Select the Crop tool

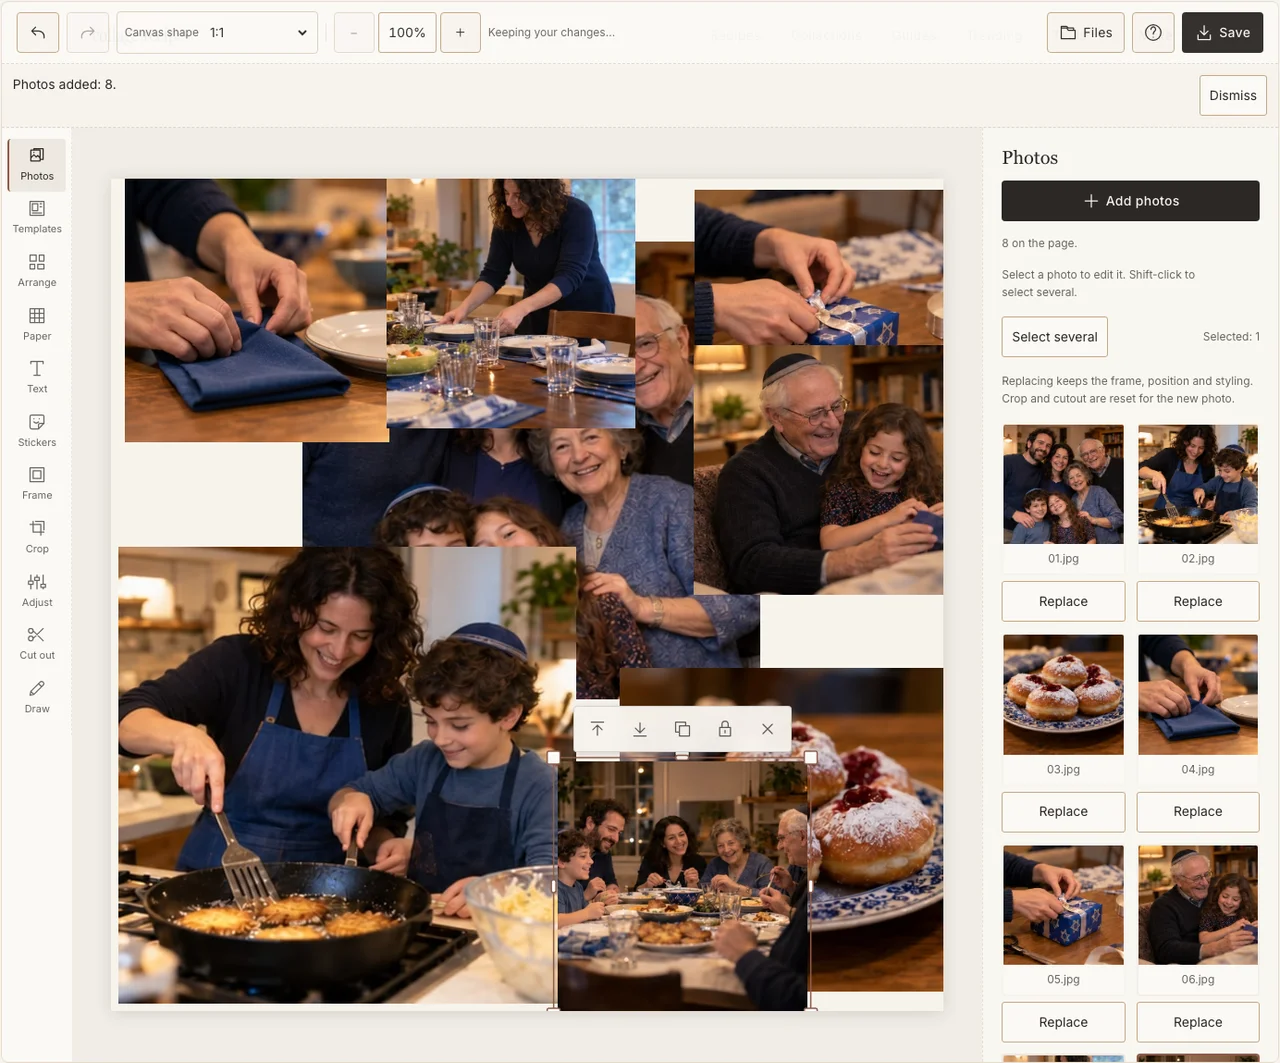click(37, 538)
